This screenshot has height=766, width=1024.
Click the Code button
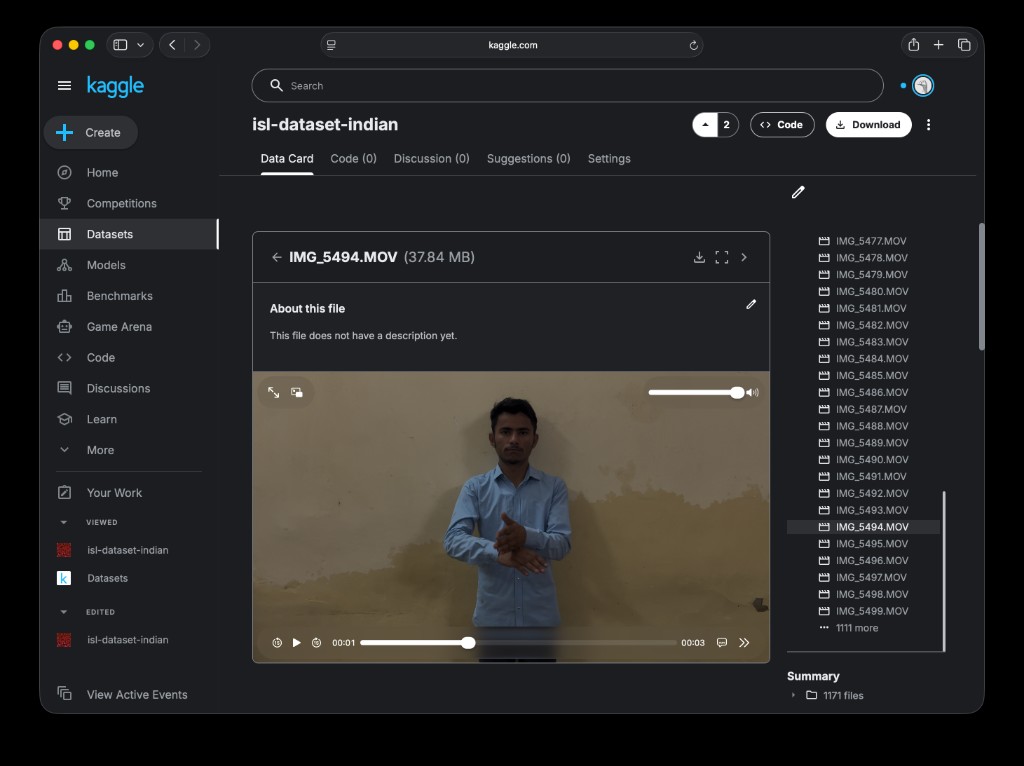point(782,125)
